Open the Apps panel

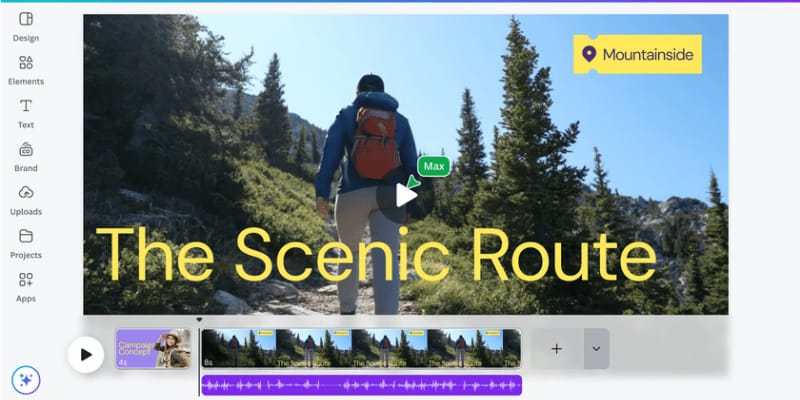pos(26,287)
